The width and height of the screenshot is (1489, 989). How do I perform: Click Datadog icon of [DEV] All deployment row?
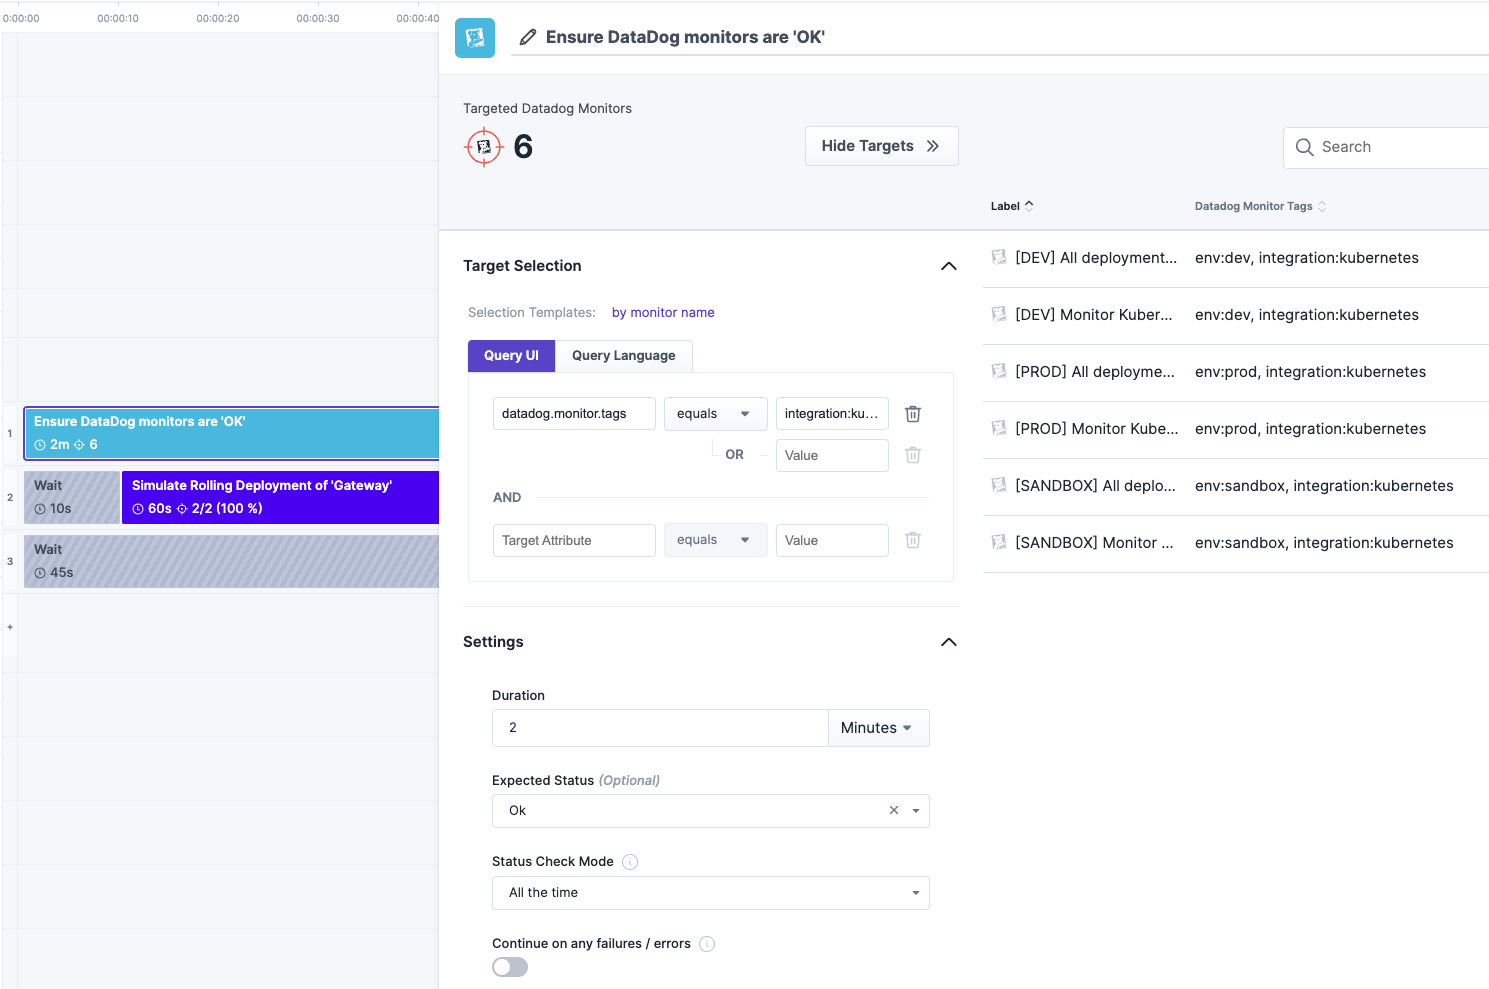click(x=999, y=257)
